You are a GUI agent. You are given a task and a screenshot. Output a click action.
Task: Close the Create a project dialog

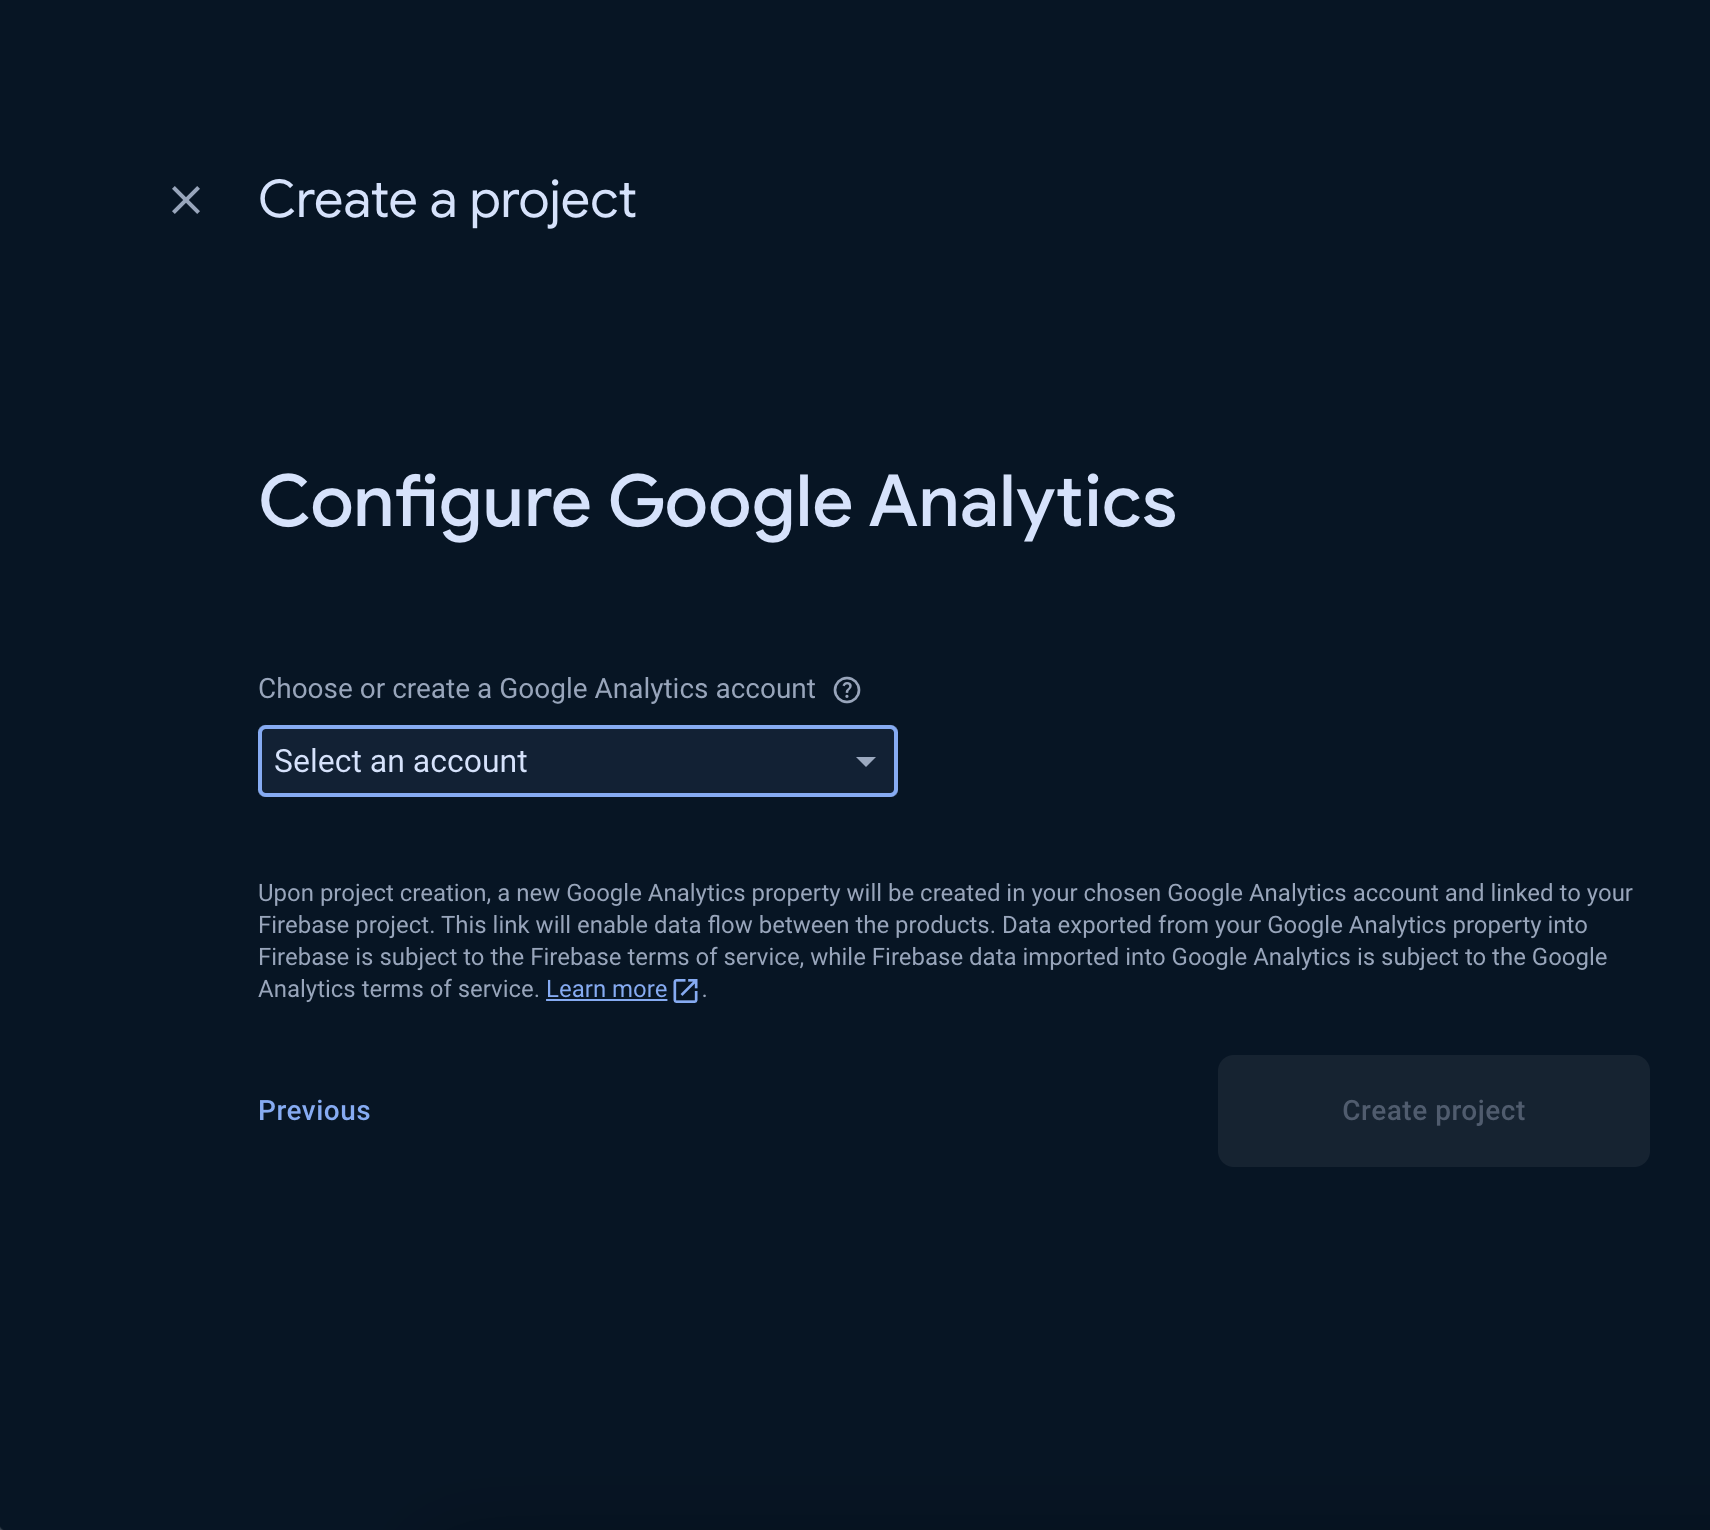[186, 200]
